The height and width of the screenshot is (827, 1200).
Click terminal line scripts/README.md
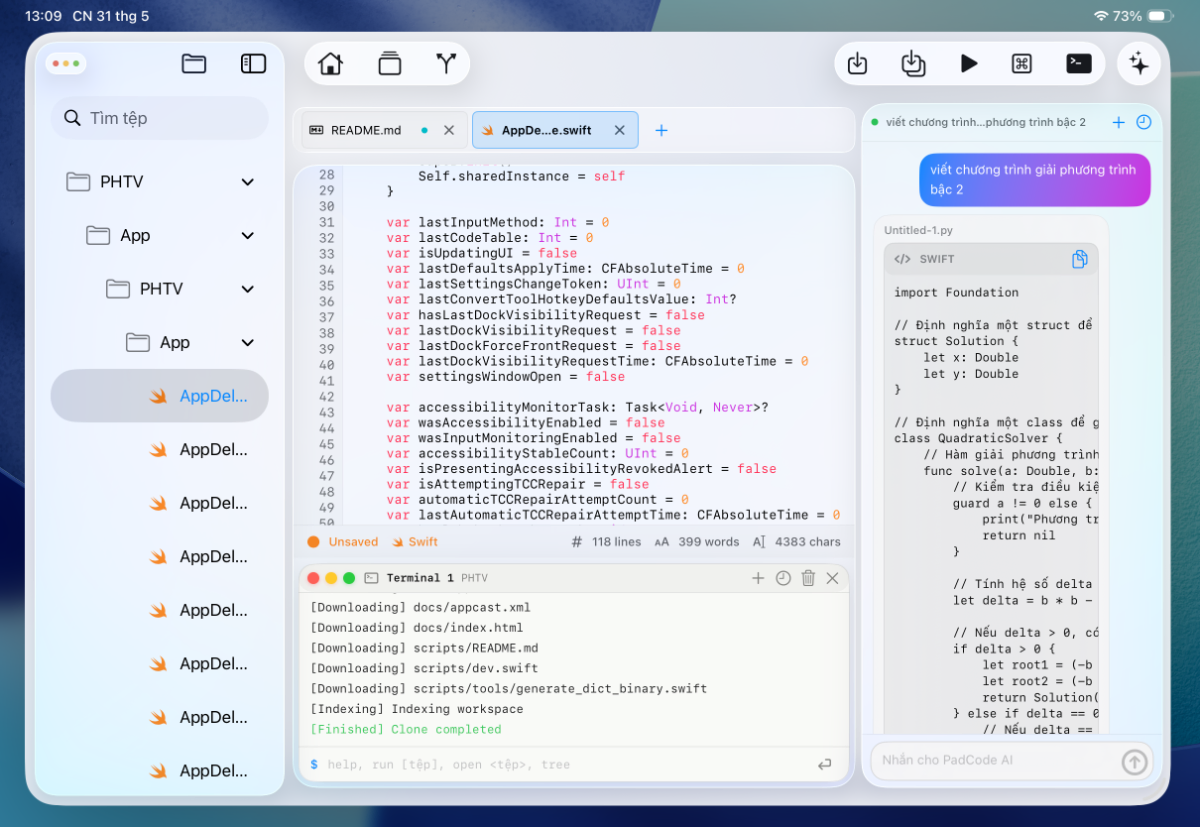424,648
